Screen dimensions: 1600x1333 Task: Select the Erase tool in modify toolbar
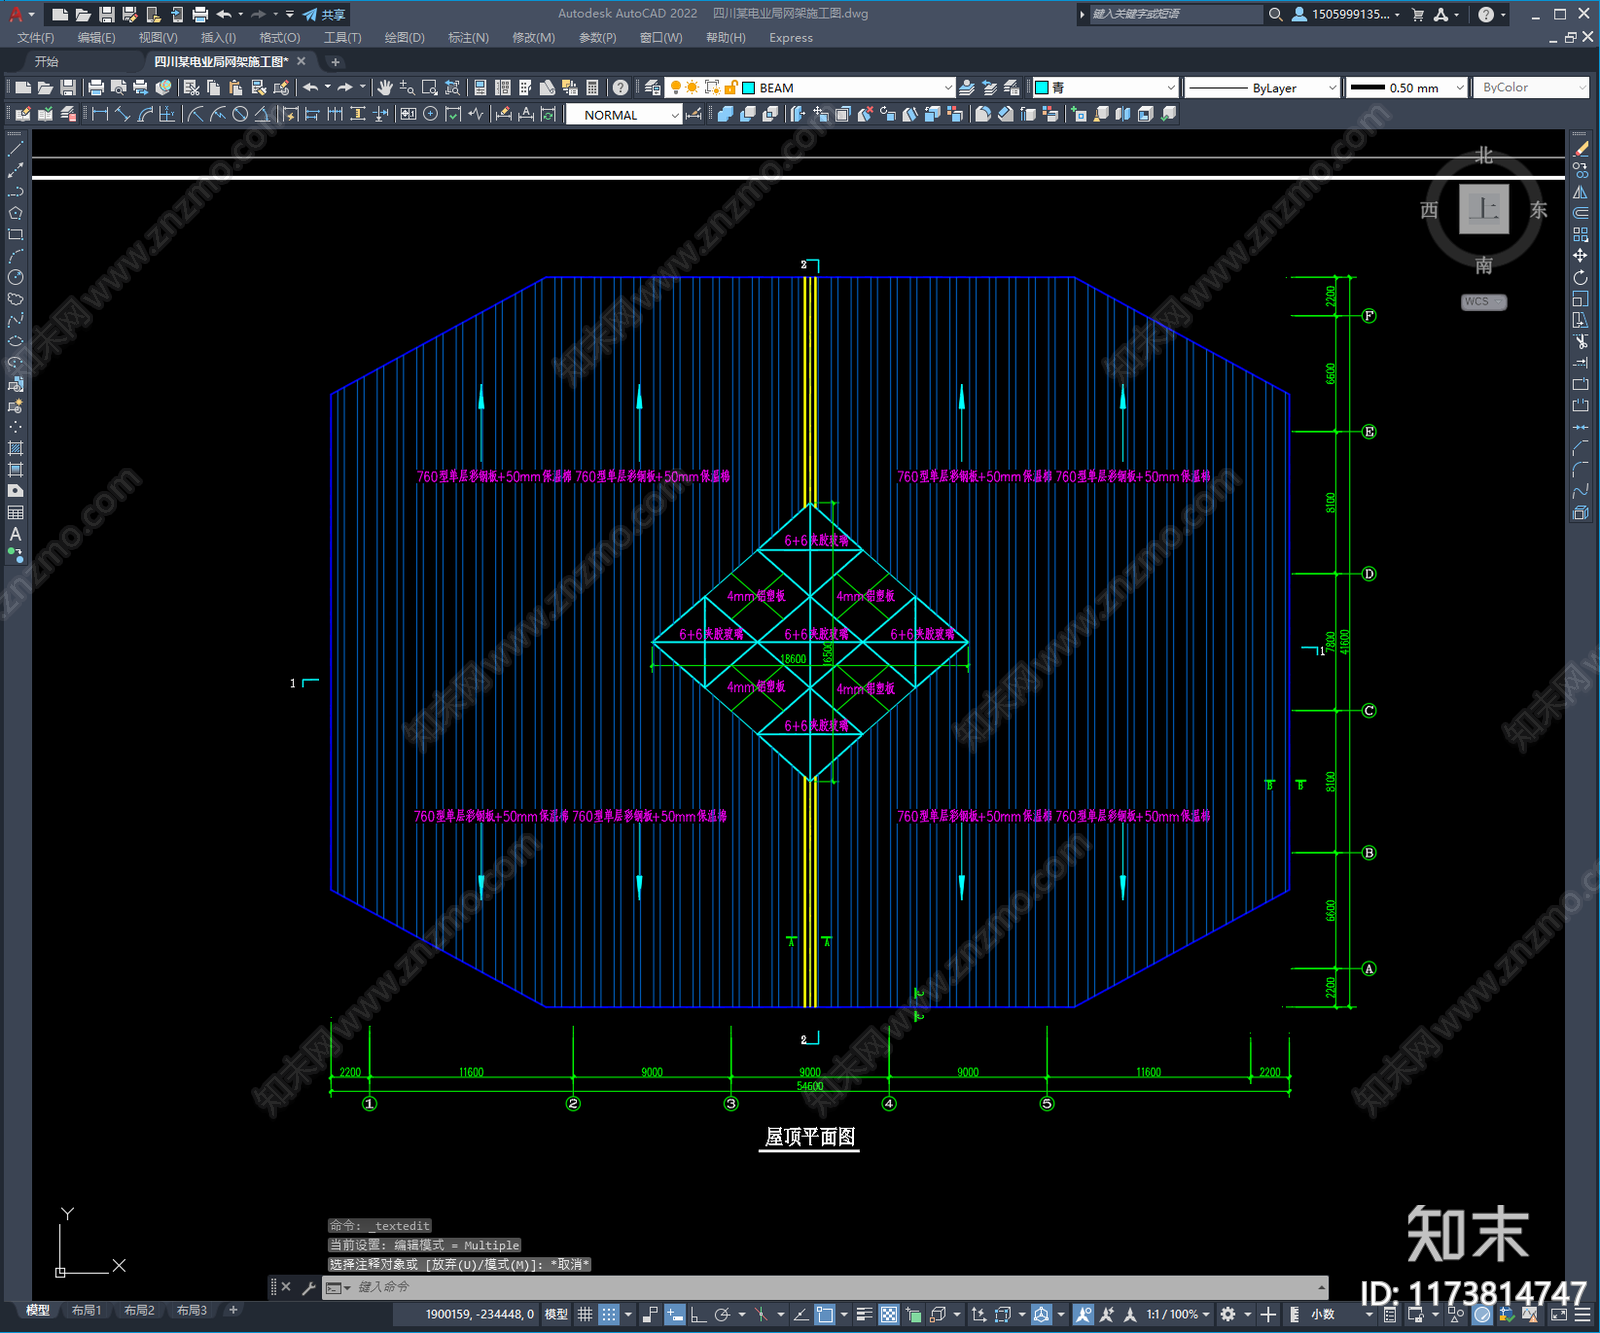tap(1580, 149)
